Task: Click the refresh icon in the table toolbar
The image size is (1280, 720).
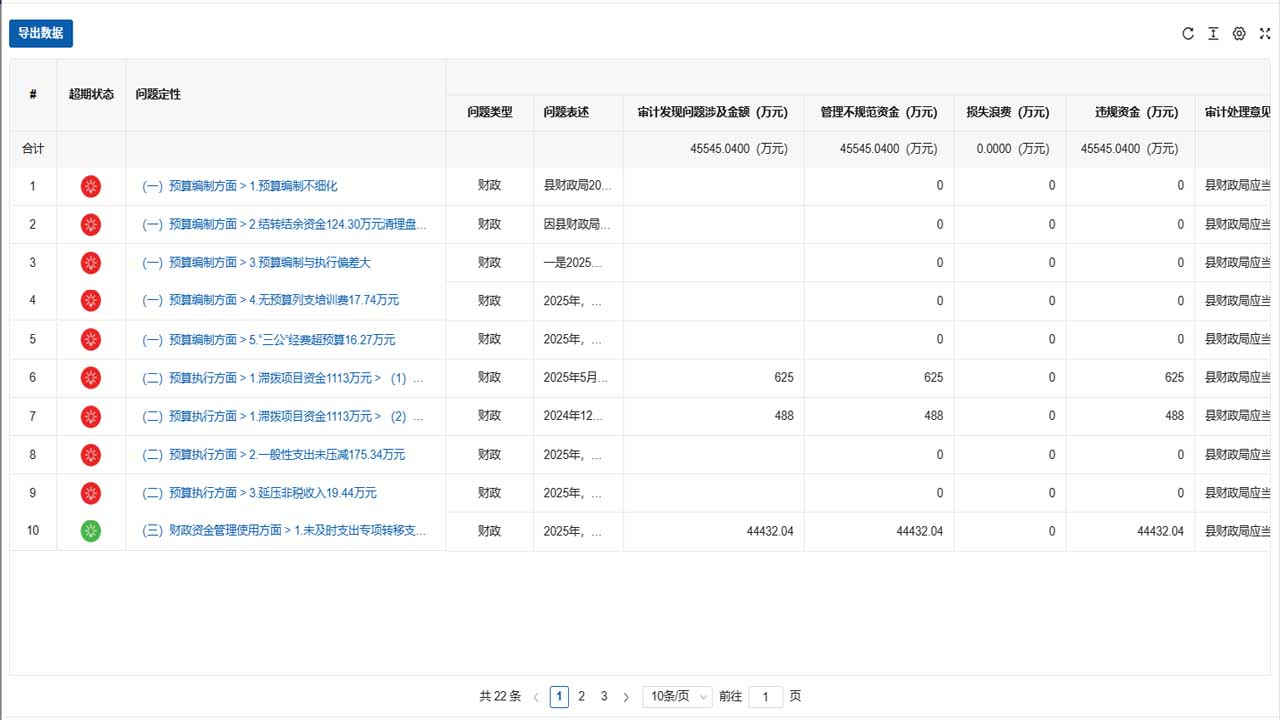Action: click(1188, 33)
